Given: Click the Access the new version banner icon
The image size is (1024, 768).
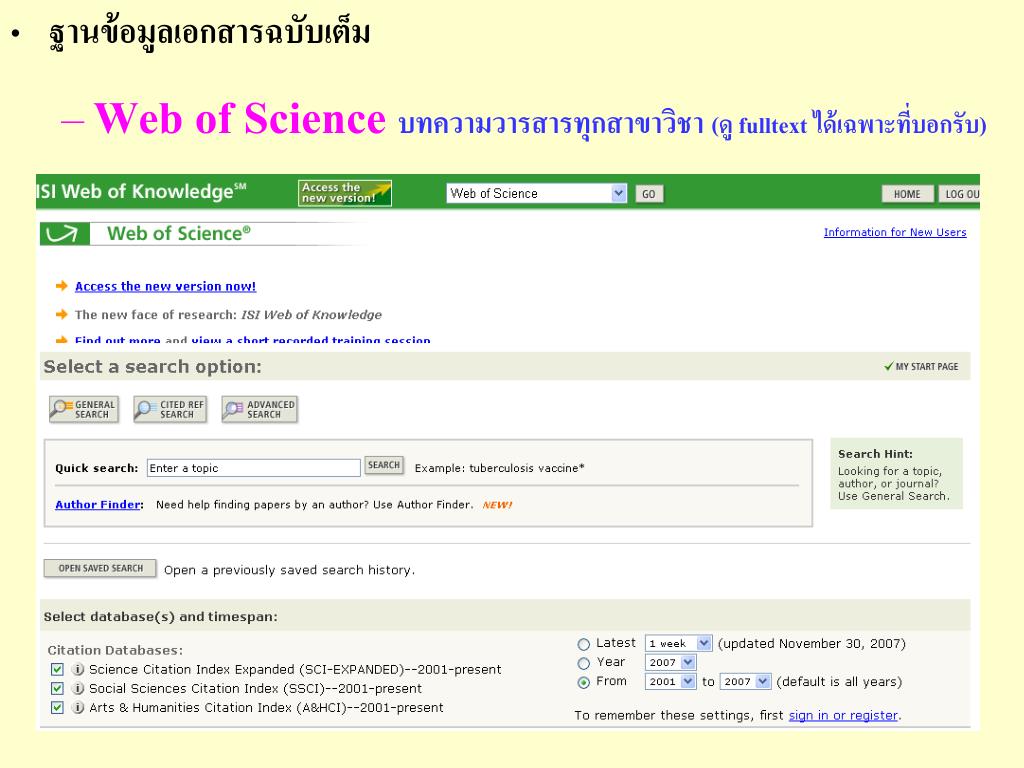Looking at the screenshot, I should [345, 193].
